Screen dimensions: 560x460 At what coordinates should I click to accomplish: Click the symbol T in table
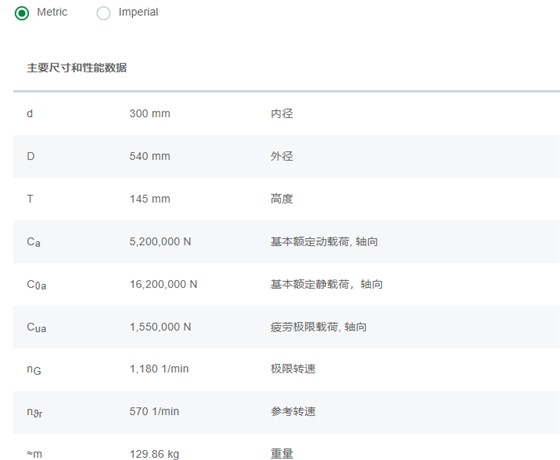click(x=30, y=199)
